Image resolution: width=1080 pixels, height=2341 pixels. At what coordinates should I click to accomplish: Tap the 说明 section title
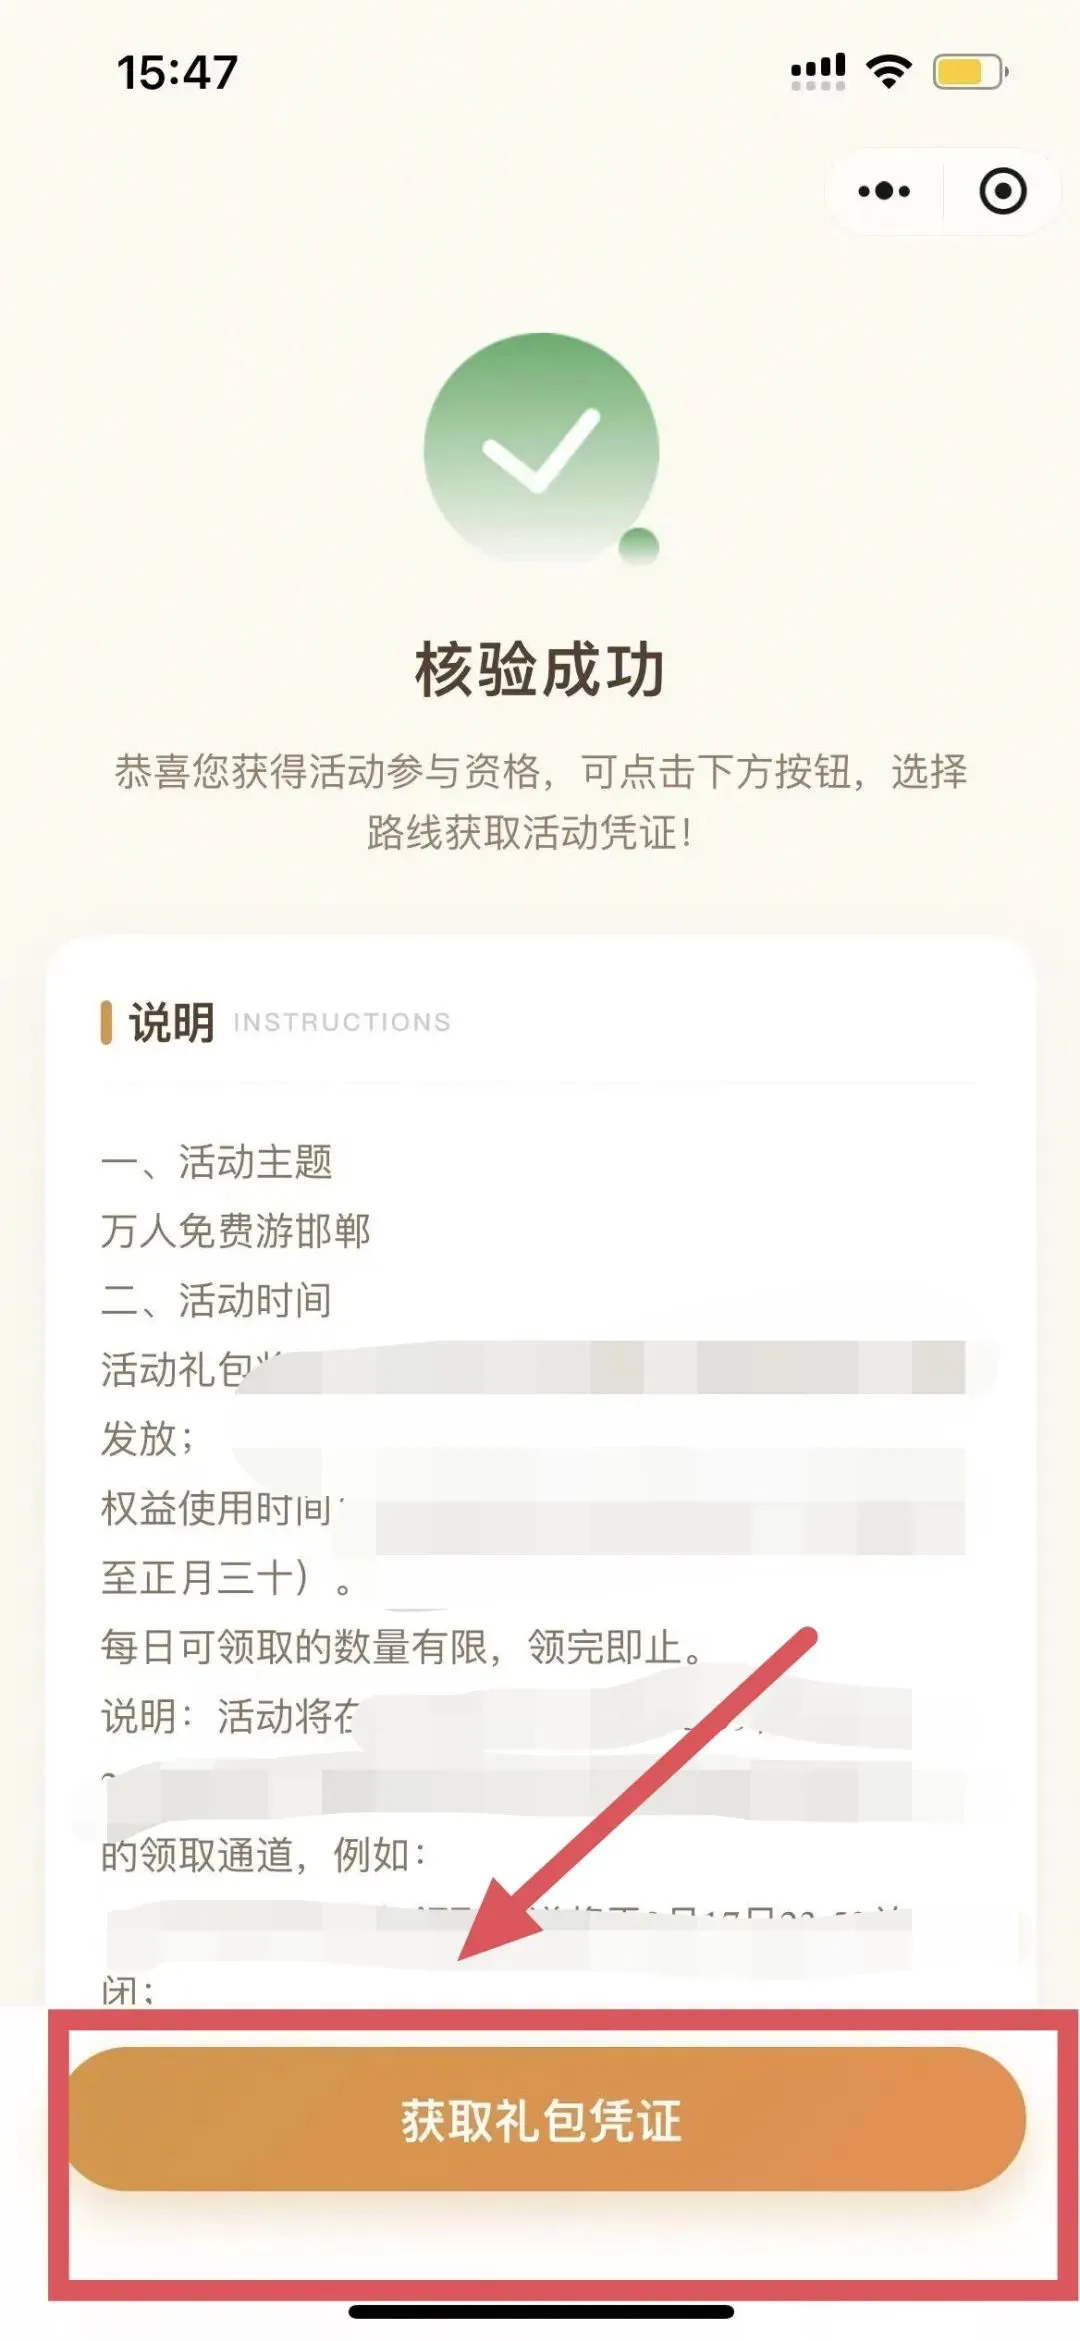tap(172, 1022)
